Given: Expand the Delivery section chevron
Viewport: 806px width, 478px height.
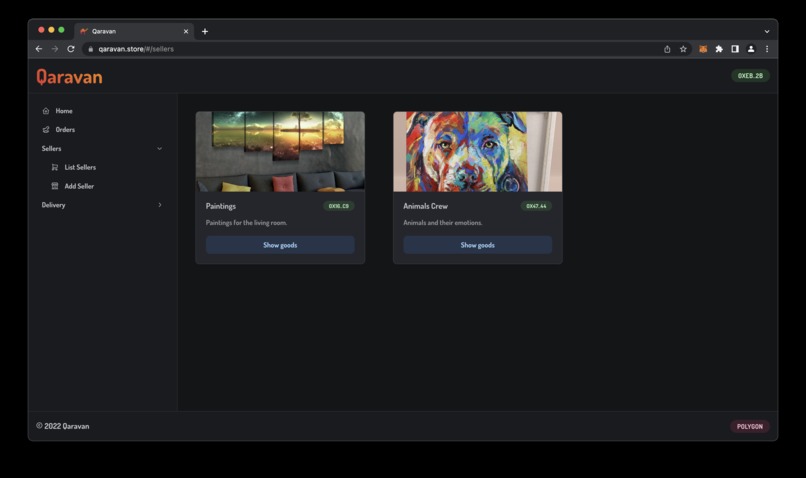Looking at the screenshot, I should click(160, 205).
